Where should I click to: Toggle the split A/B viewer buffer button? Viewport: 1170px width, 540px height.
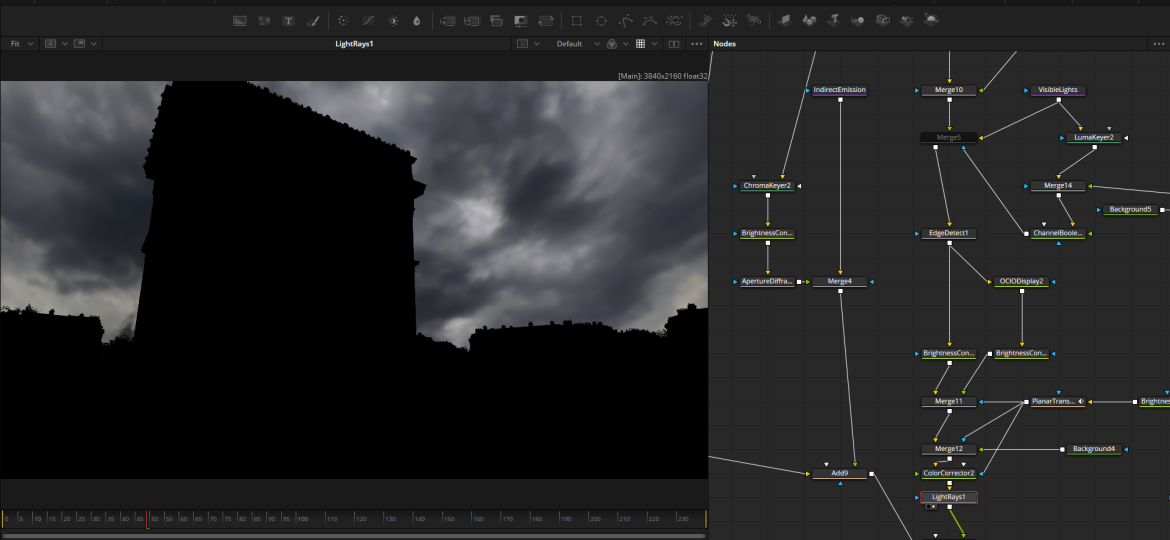49,44
